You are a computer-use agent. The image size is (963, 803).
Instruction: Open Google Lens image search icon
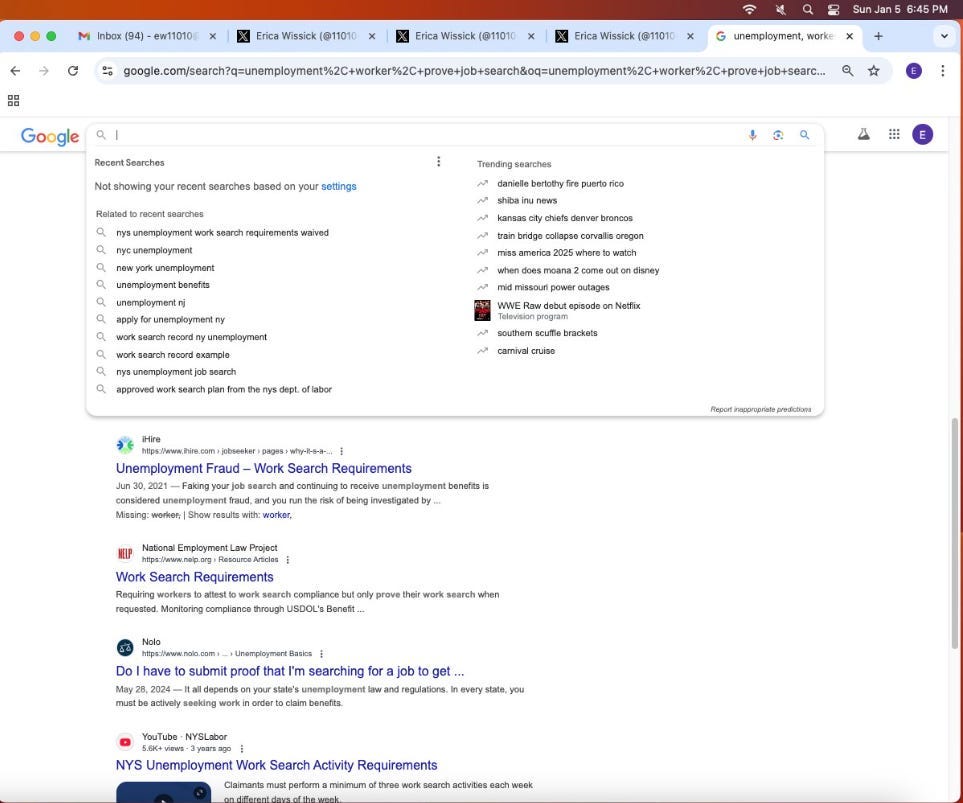pyautogui.click(x=778, y=135)
